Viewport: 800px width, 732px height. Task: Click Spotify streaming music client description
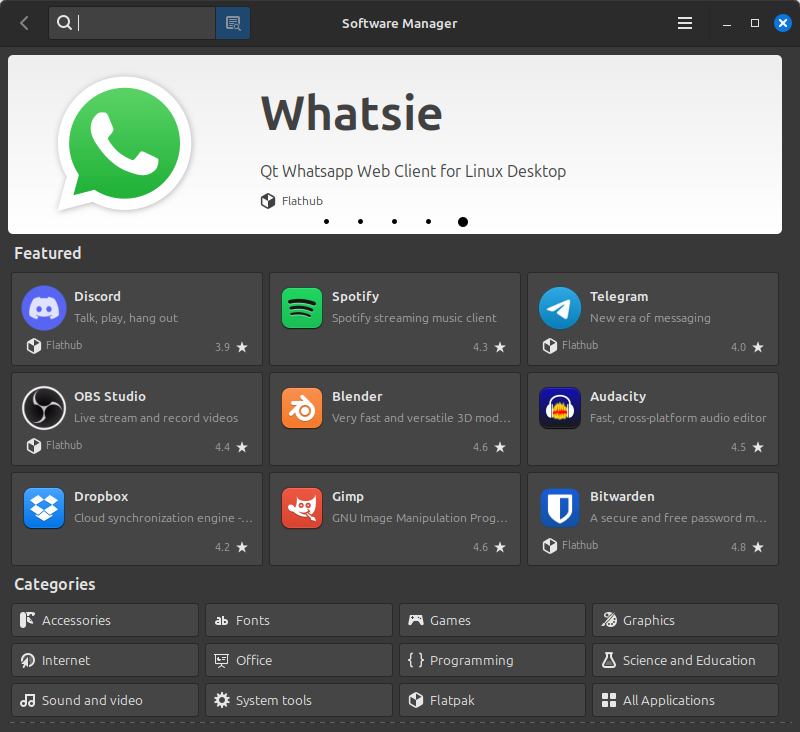click(x=414, y=318)
